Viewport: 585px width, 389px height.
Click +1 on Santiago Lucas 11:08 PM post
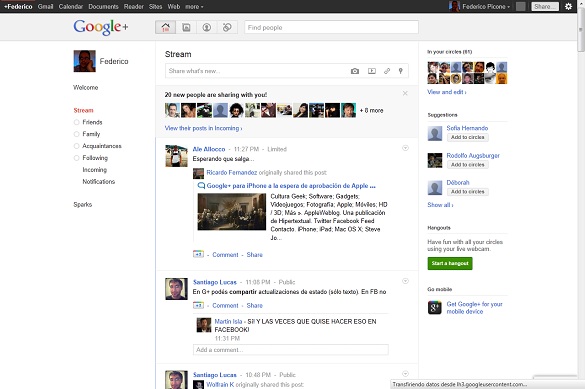[198, 305]
